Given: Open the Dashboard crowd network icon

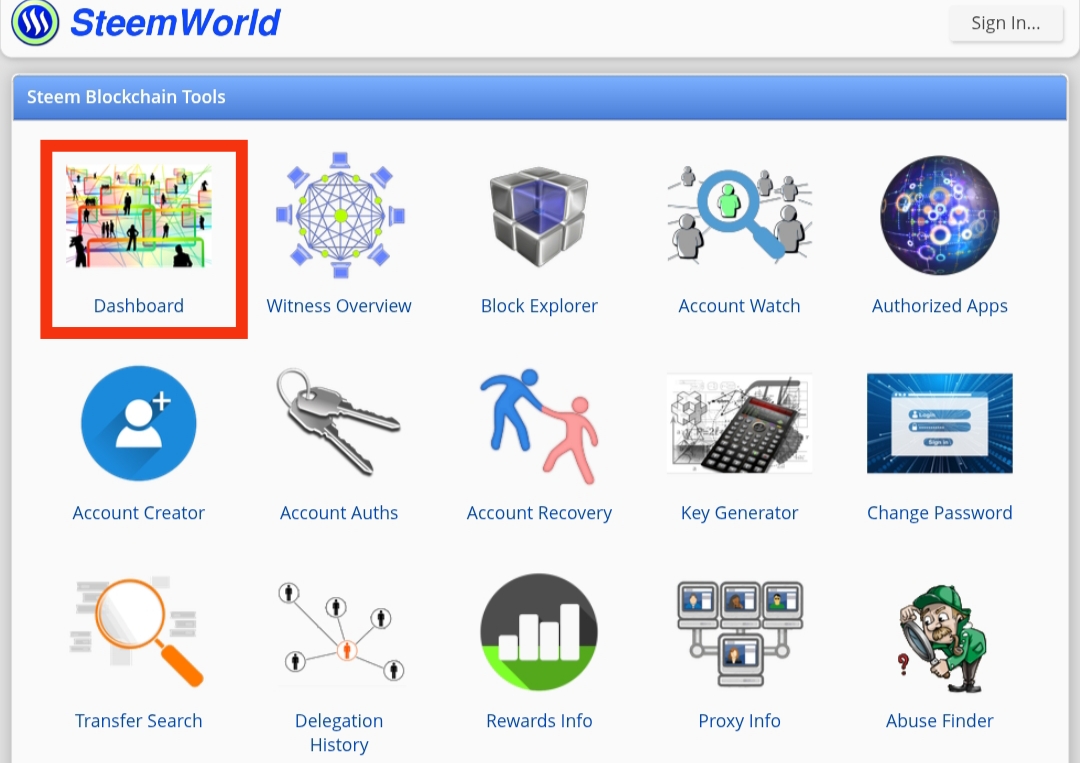Looking at the screenshot, I should [x=138, y=216].
